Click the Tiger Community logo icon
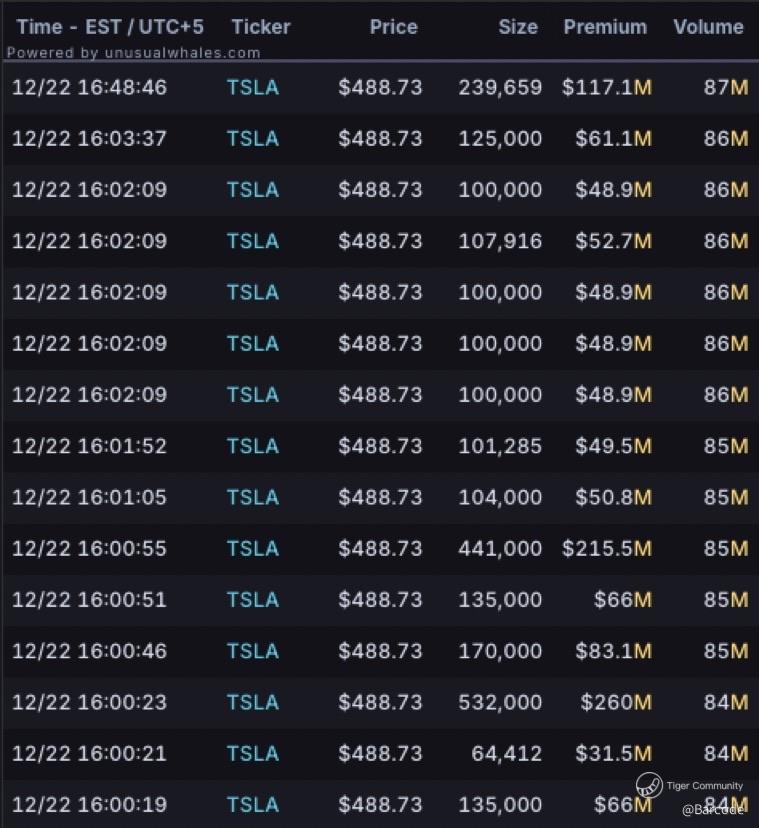 (x=648, y=785)
